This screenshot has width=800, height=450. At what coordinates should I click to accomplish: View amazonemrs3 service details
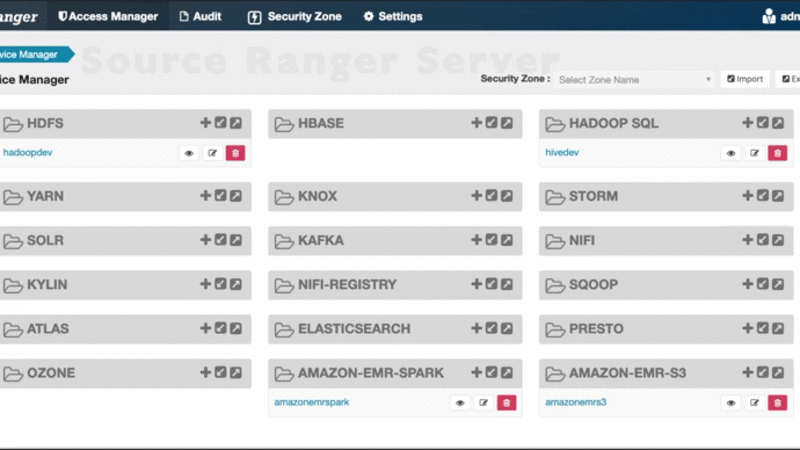tap(731, 403)
